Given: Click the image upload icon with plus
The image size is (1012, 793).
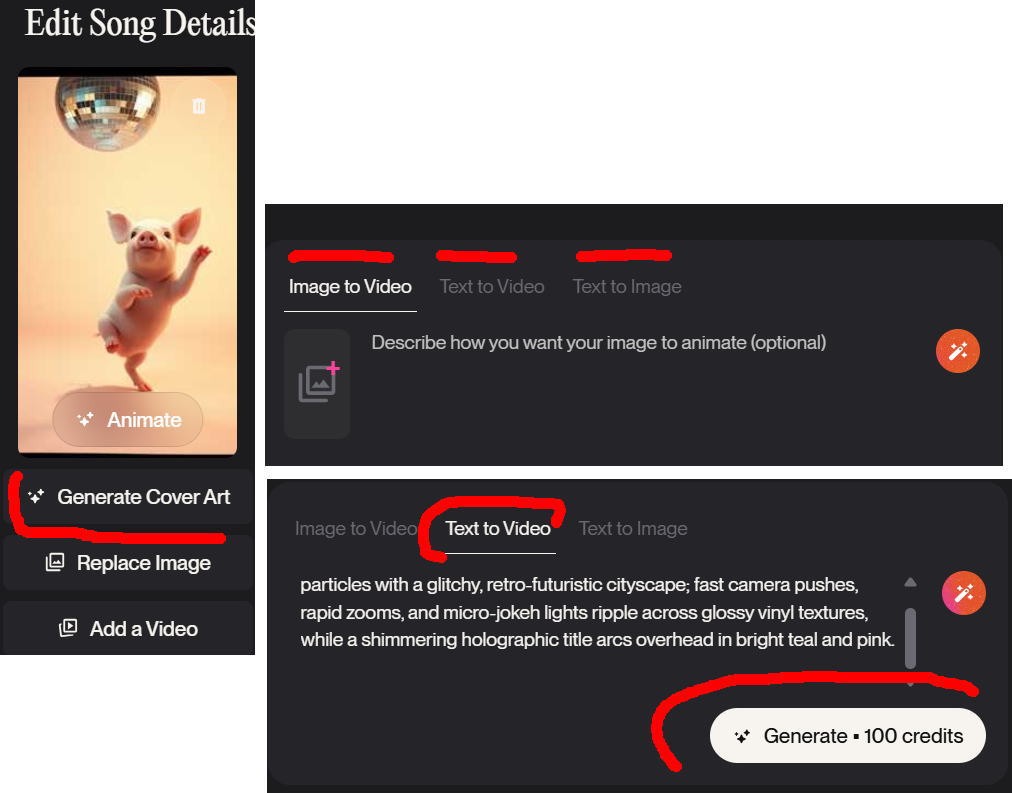Looking at the screenshot, I should tap(318, 384).
